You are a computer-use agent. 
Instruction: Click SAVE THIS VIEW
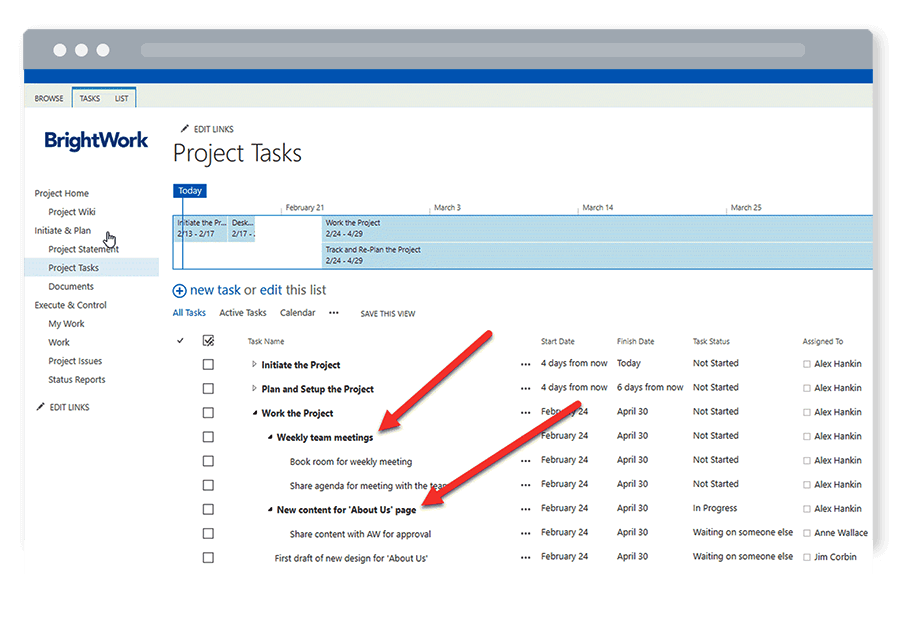tap(387, 314)
